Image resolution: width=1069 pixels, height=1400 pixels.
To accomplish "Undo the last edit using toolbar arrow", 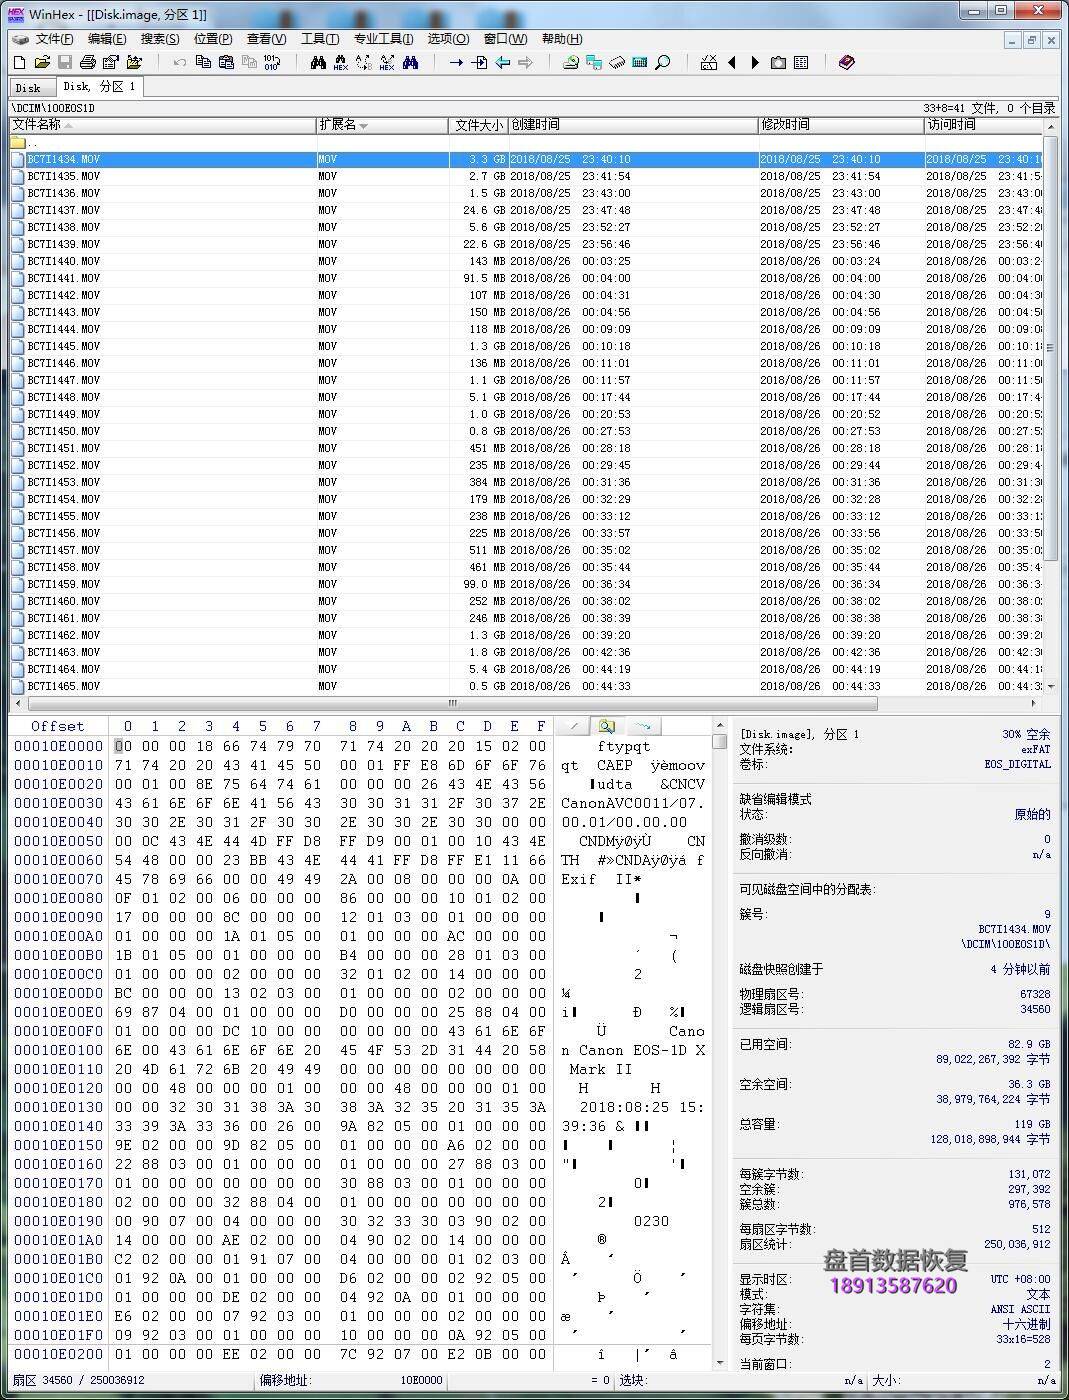I will click(180, 62).
